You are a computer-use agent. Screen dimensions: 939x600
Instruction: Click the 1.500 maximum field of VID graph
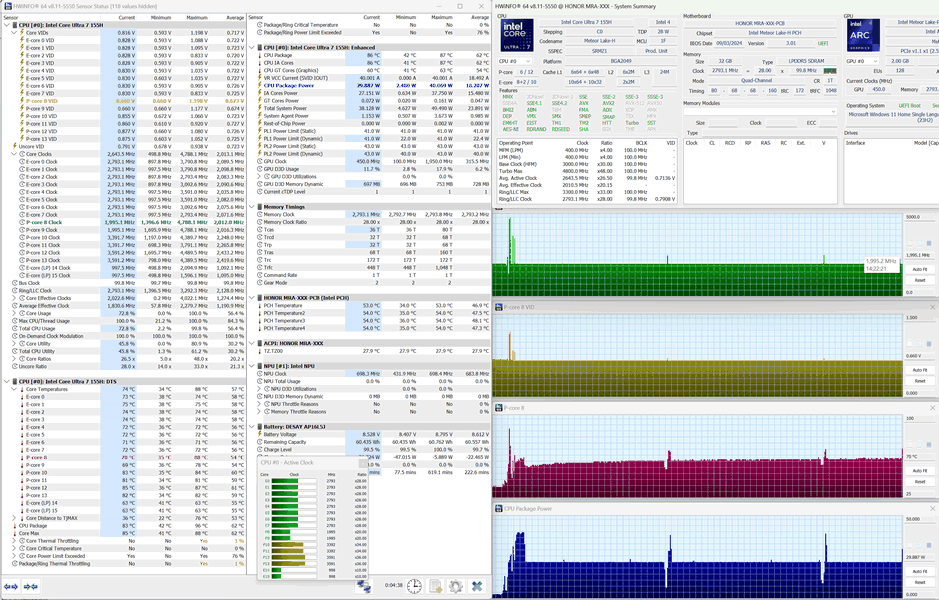pos(919,317)
